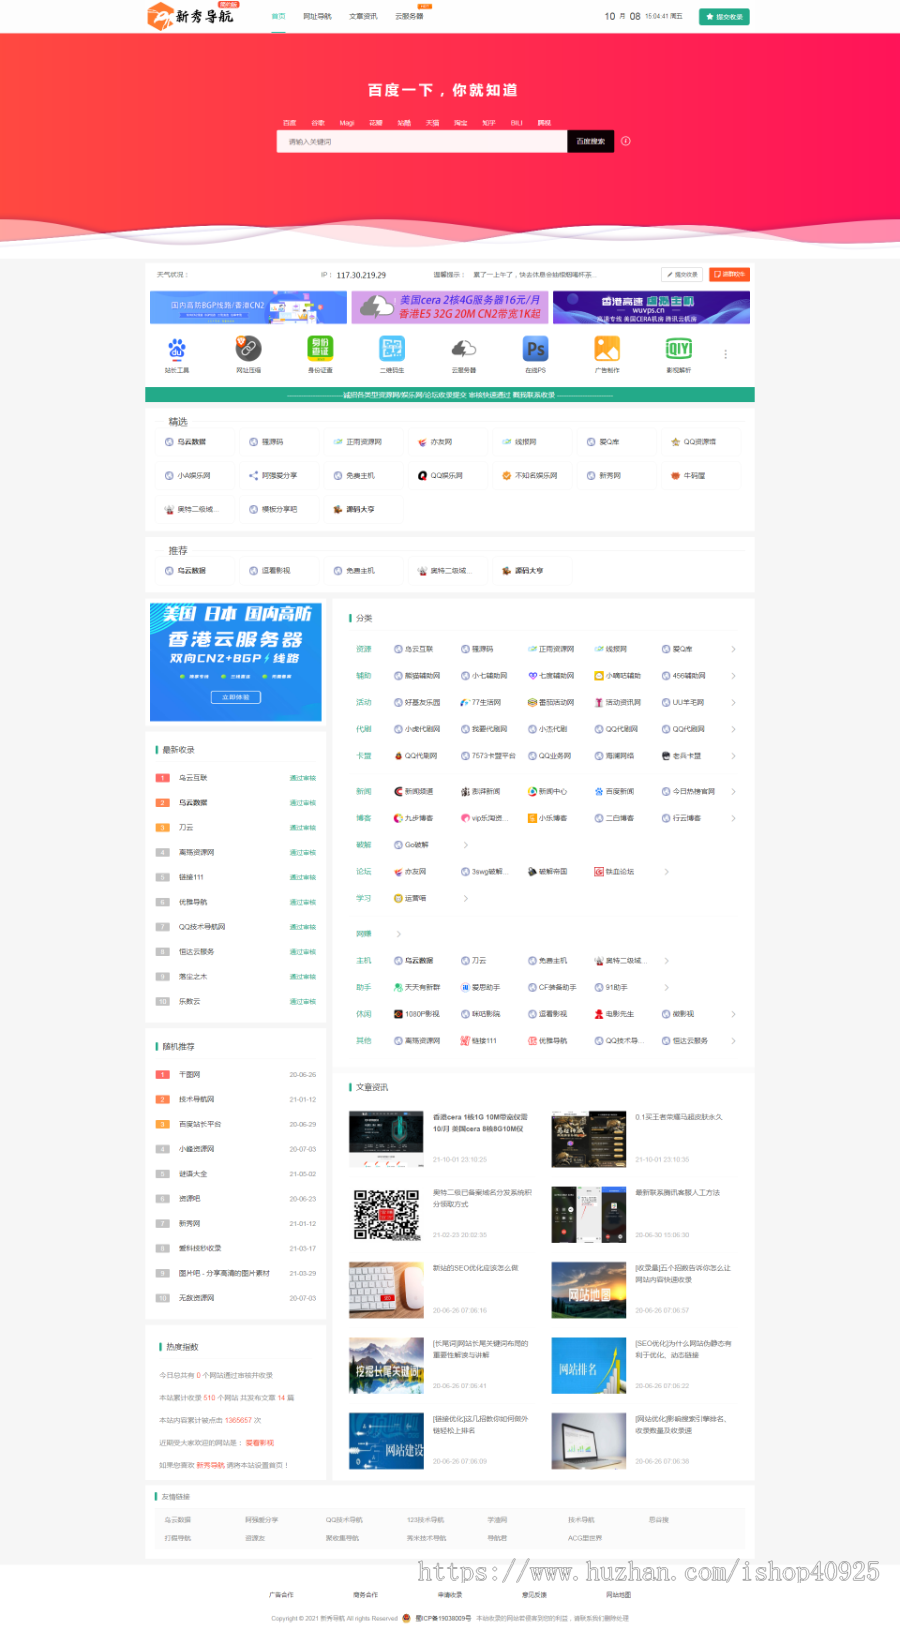The height and width of the screenshot is (1644, 900).
Task: Click the green 提交收录 button in the header
Action: (x=723, y=17)
